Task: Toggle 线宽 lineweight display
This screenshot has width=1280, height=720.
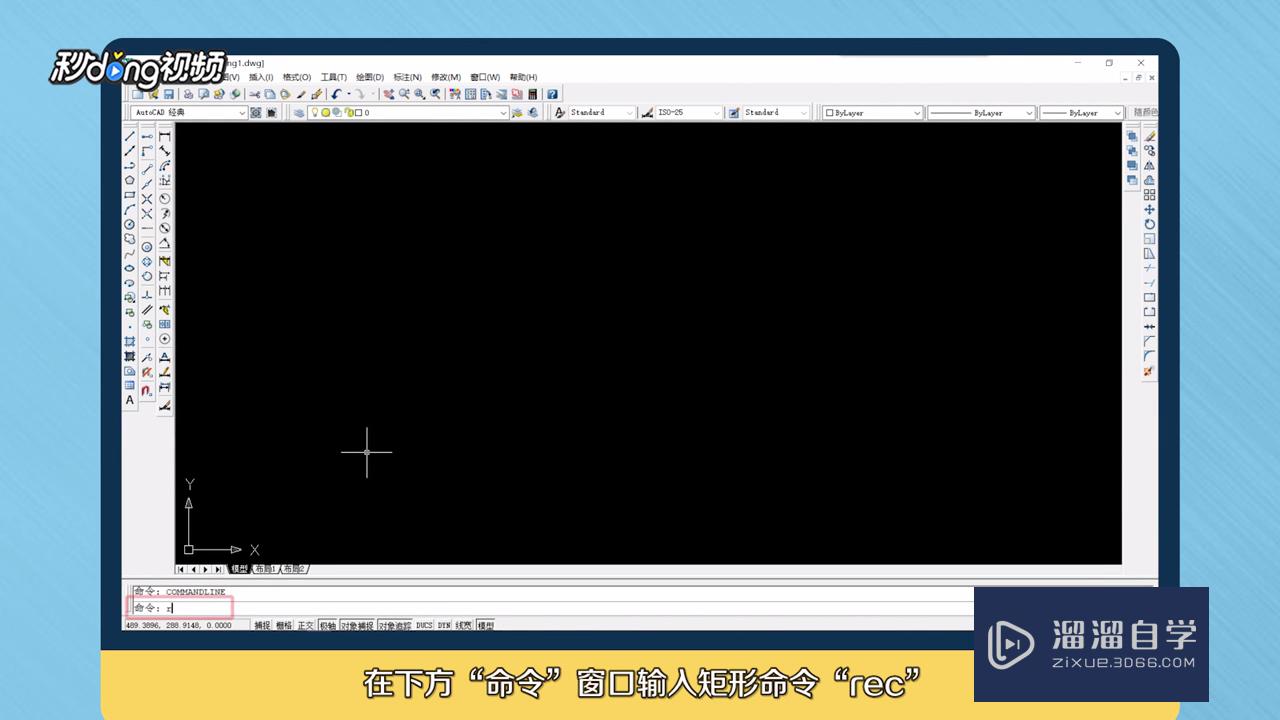Action: tap(464, 625)
